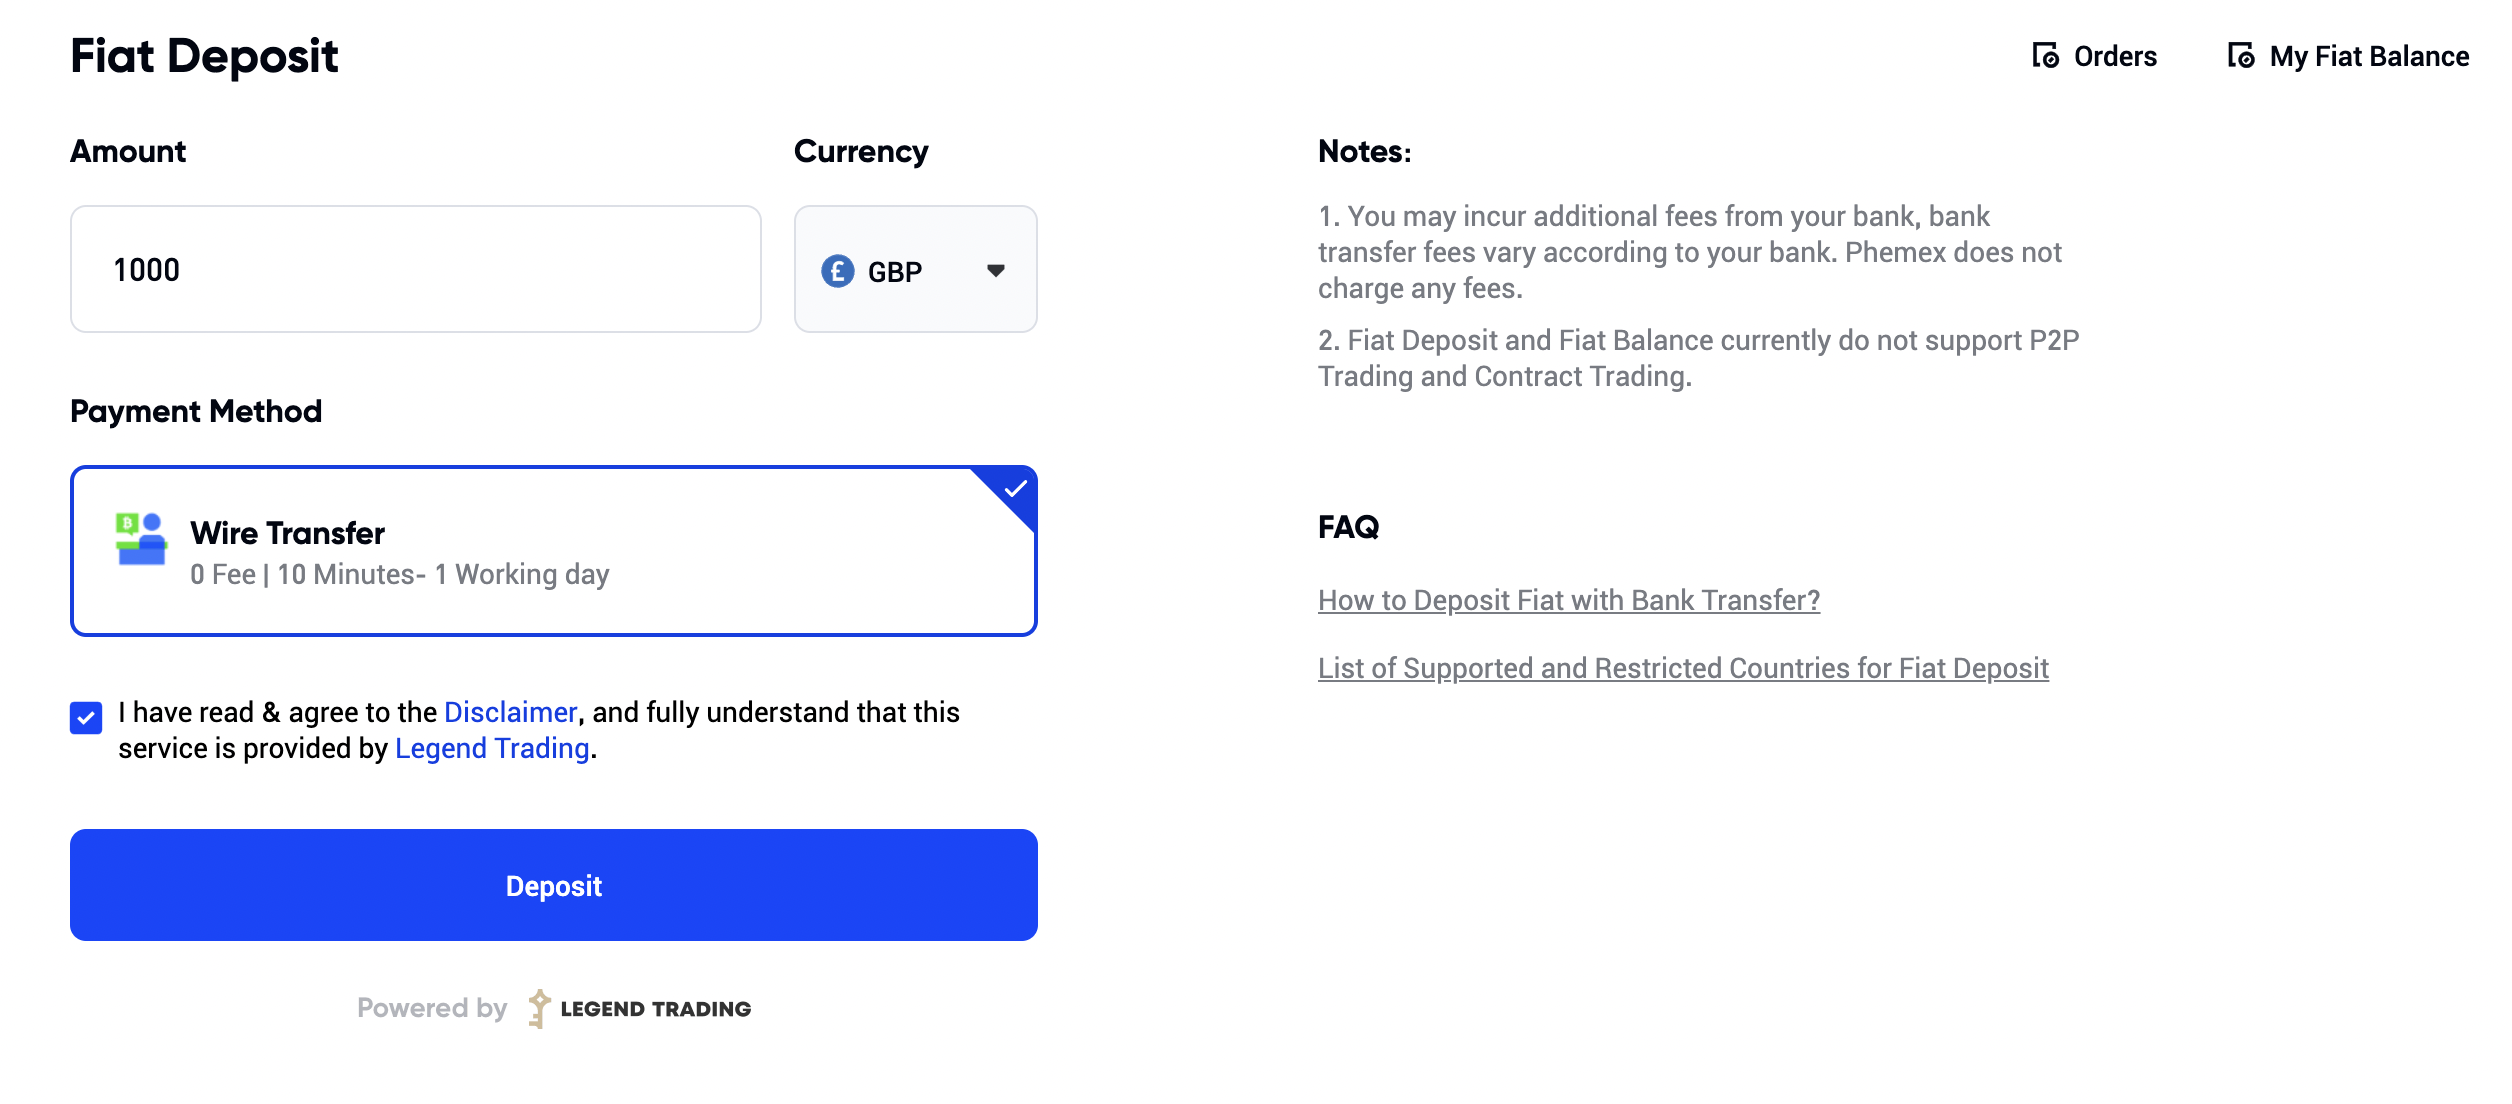Toggle the Disclaimer agreement checkbox

click(86, 717)
